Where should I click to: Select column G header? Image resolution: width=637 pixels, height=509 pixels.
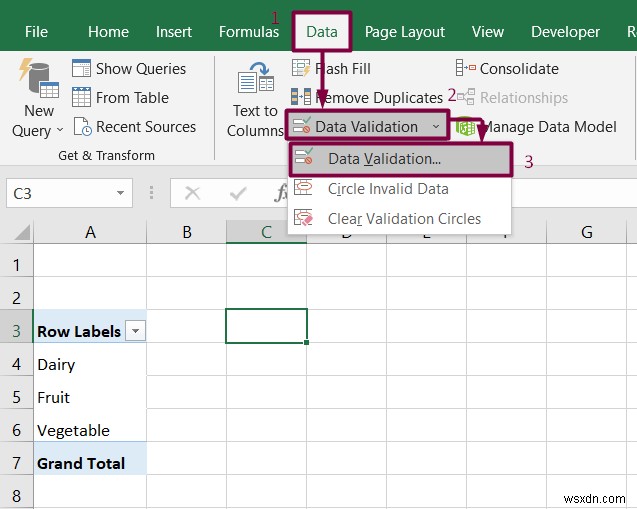586,232
